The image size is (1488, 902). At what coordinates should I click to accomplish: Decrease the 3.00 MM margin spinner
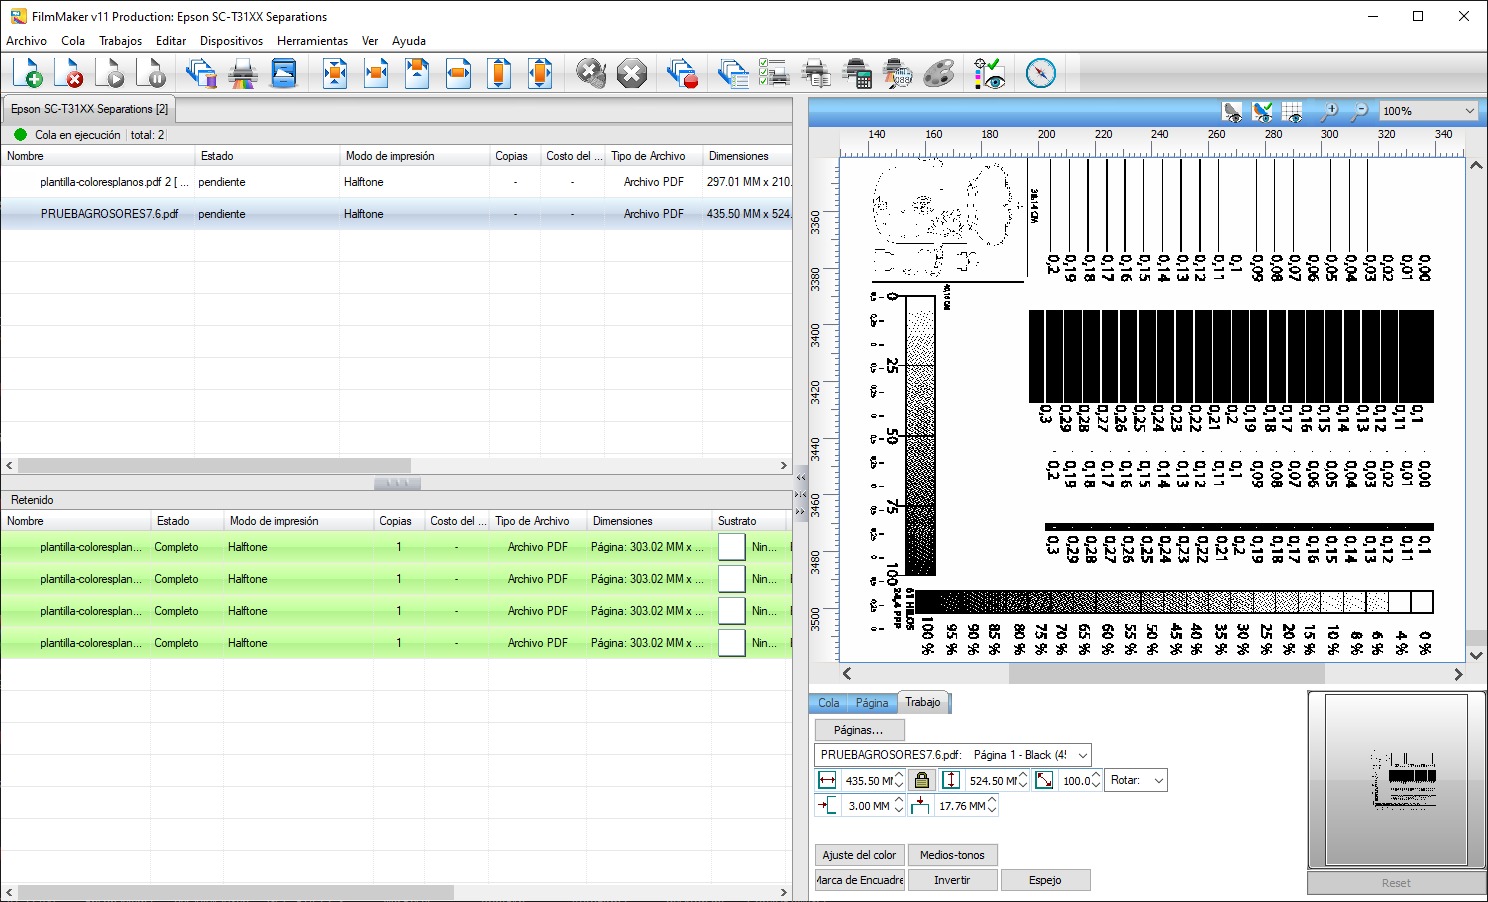point(899,810)
